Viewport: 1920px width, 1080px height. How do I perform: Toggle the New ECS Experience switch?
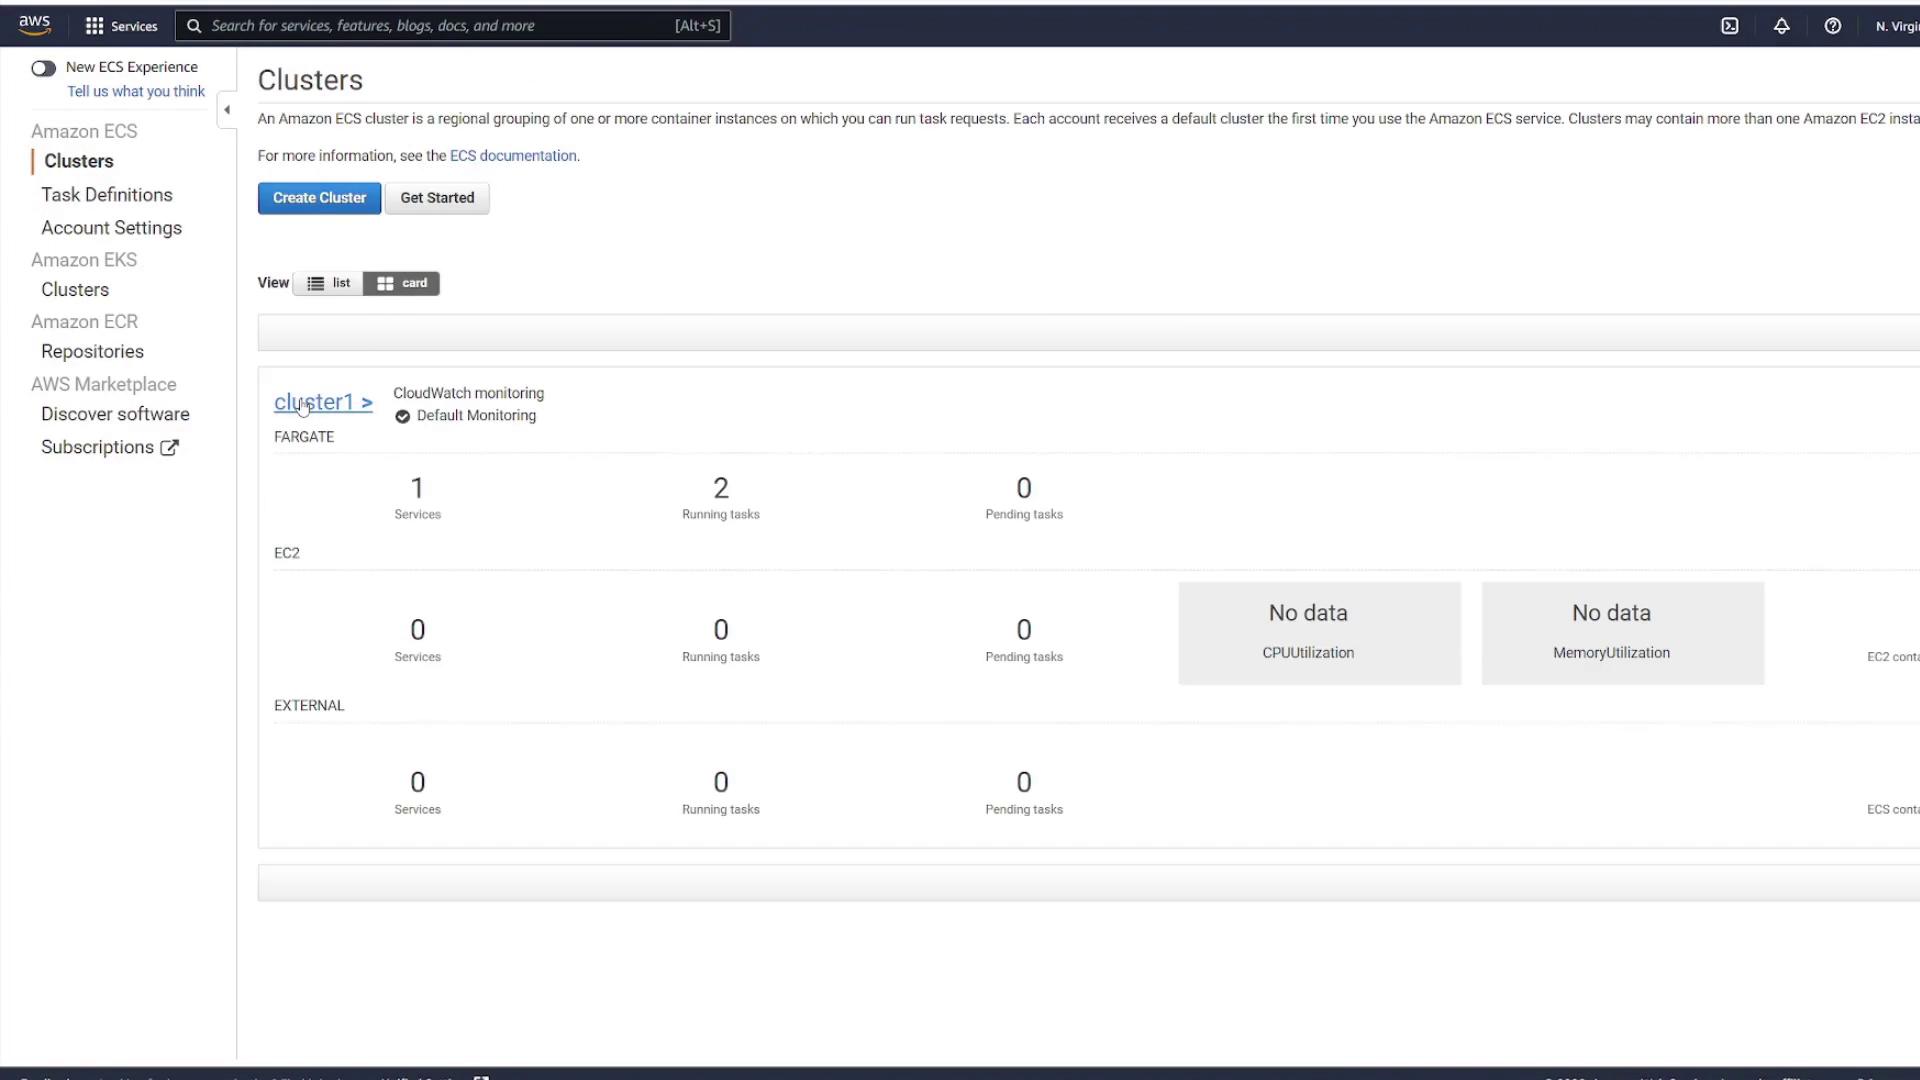43,68
